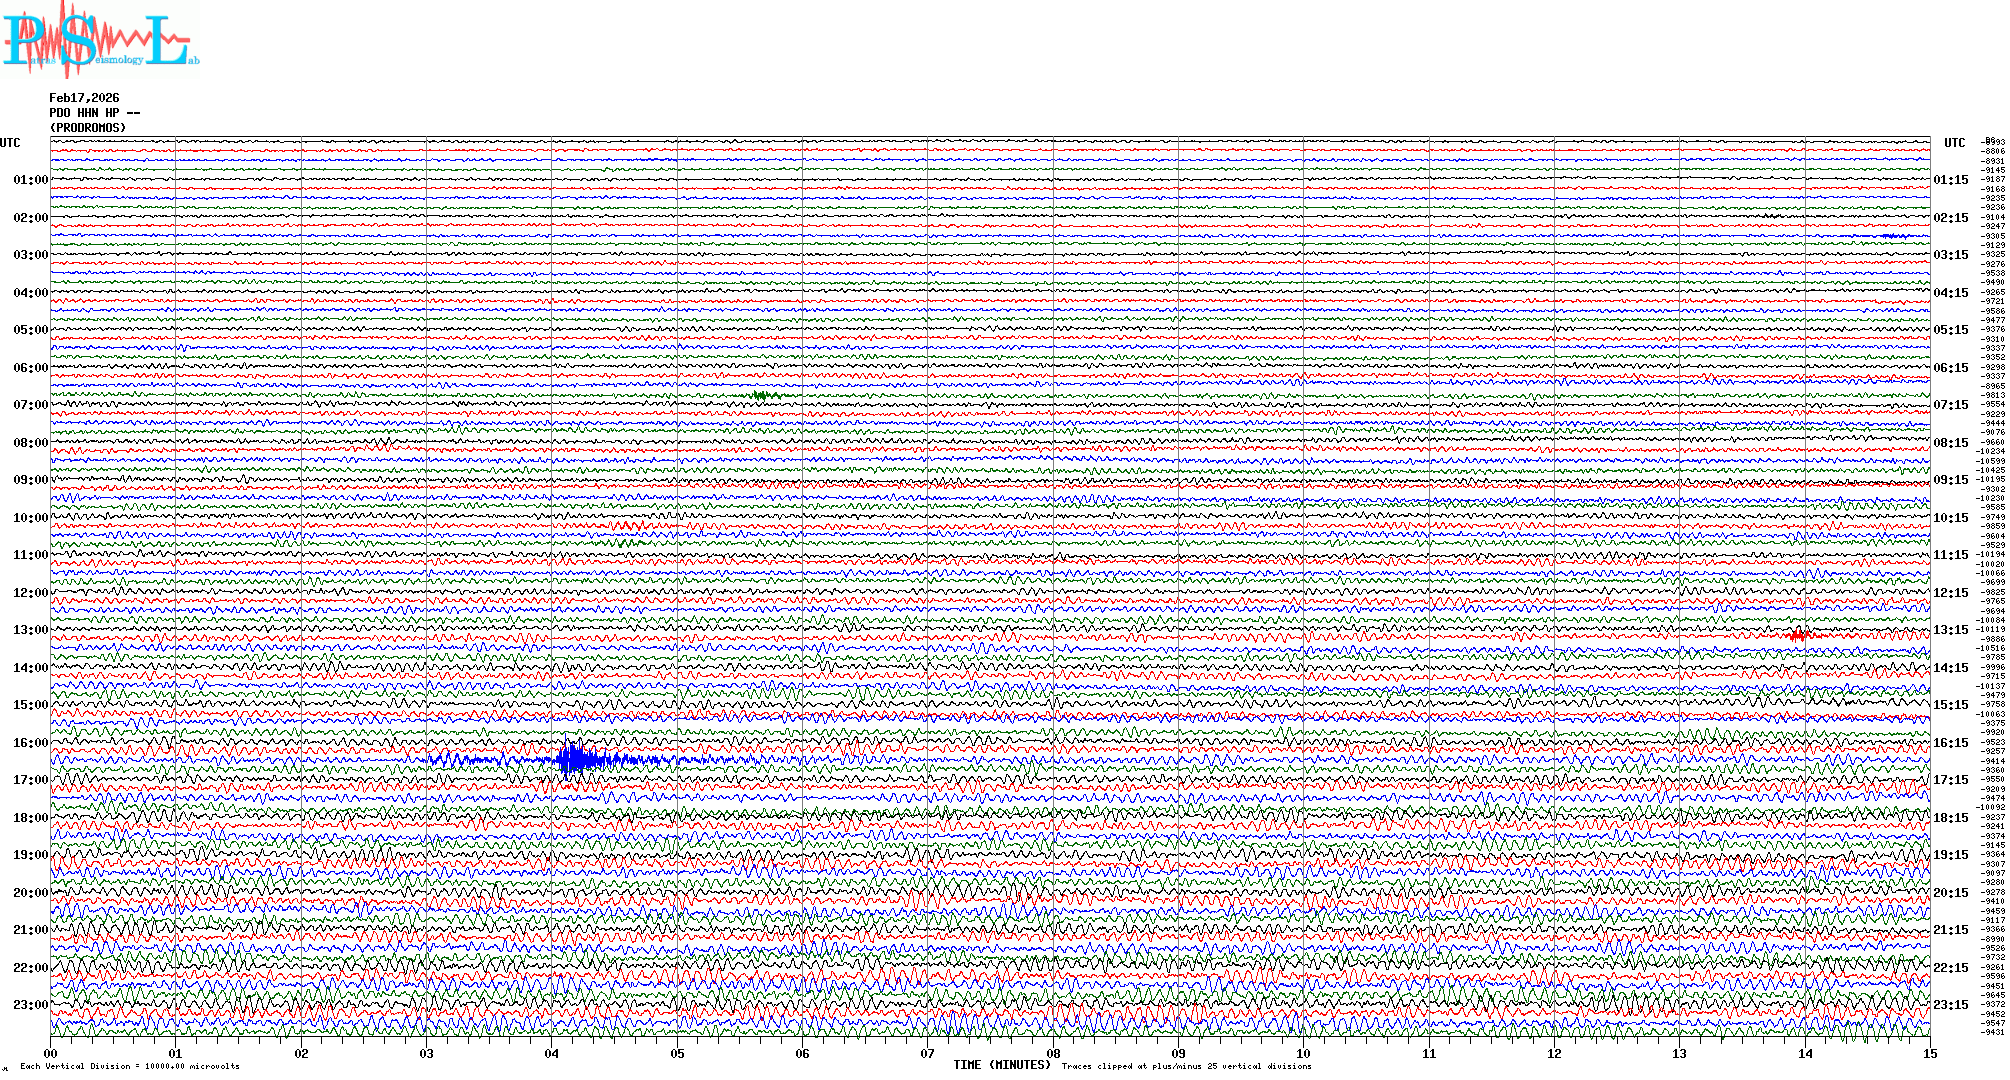The width and height of the screenshot is (2010, 1080).
Task: Click the 12:15 hour label on right
Action: 1950,593
